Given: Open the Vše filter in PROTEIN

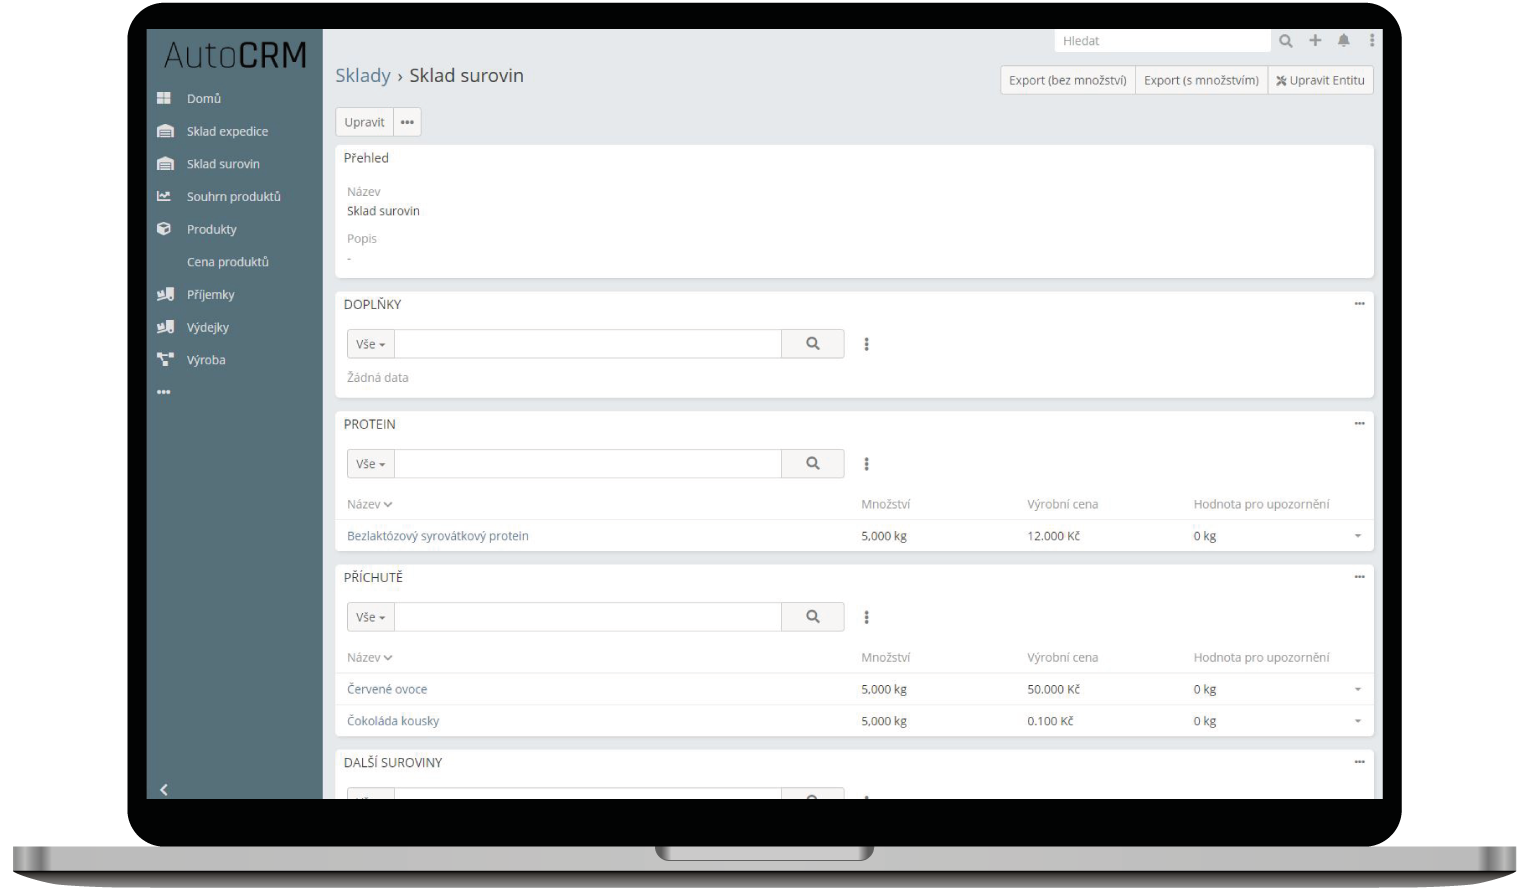Looking at the screenshot, I should [x=371, y=464].
